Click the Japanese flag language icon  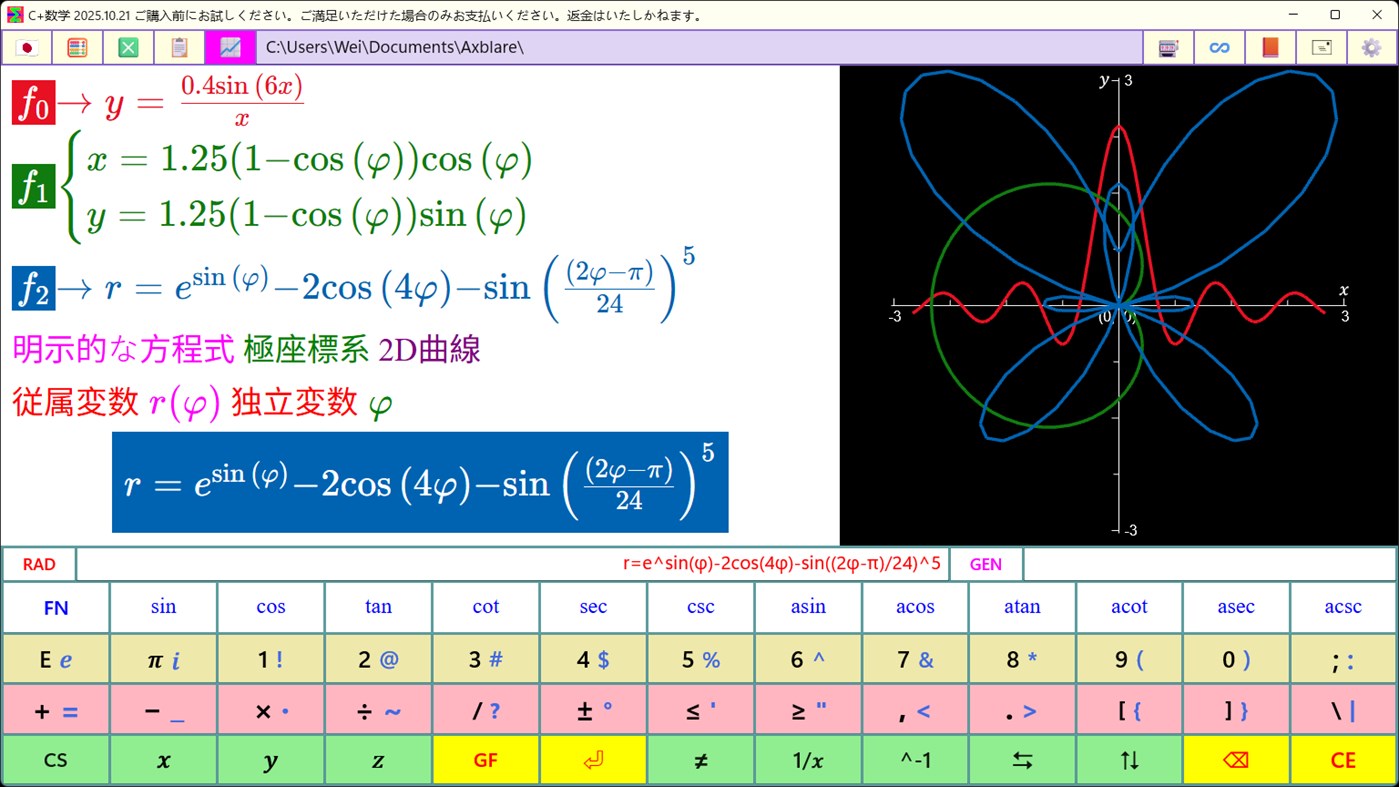(x=27, y=47)
